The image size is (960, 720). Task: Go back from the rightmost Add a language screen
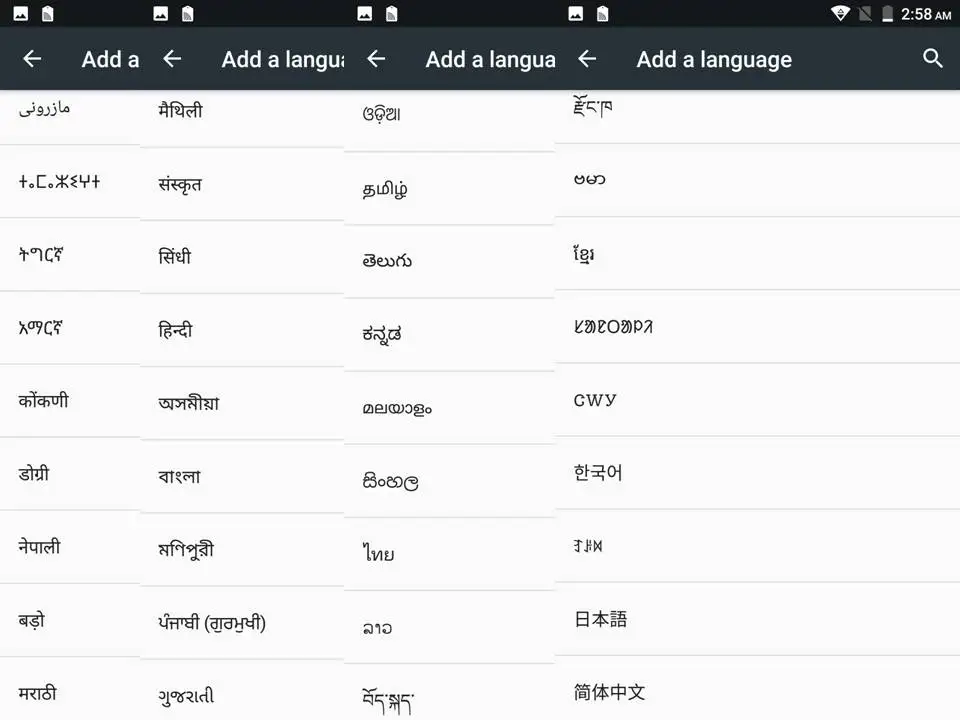coord(587,59)
